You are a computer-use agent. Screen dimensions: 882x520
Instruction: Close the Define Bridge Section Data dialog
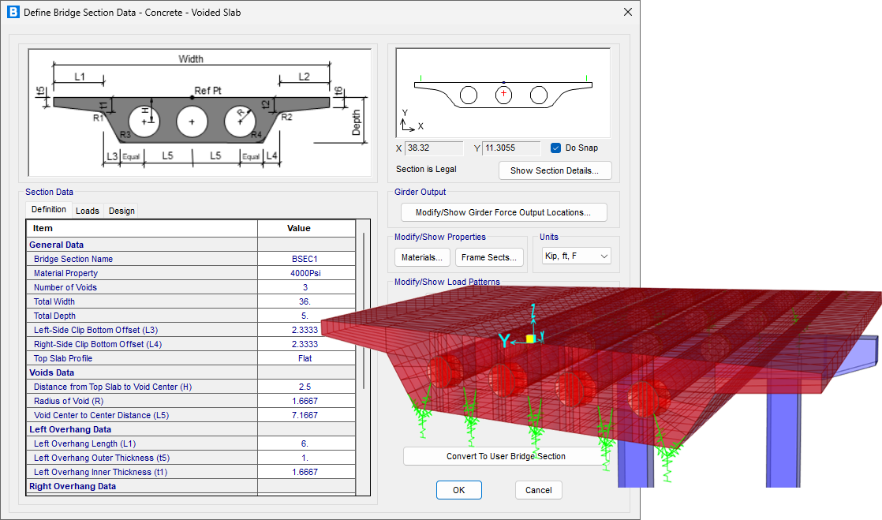point(627,12)
